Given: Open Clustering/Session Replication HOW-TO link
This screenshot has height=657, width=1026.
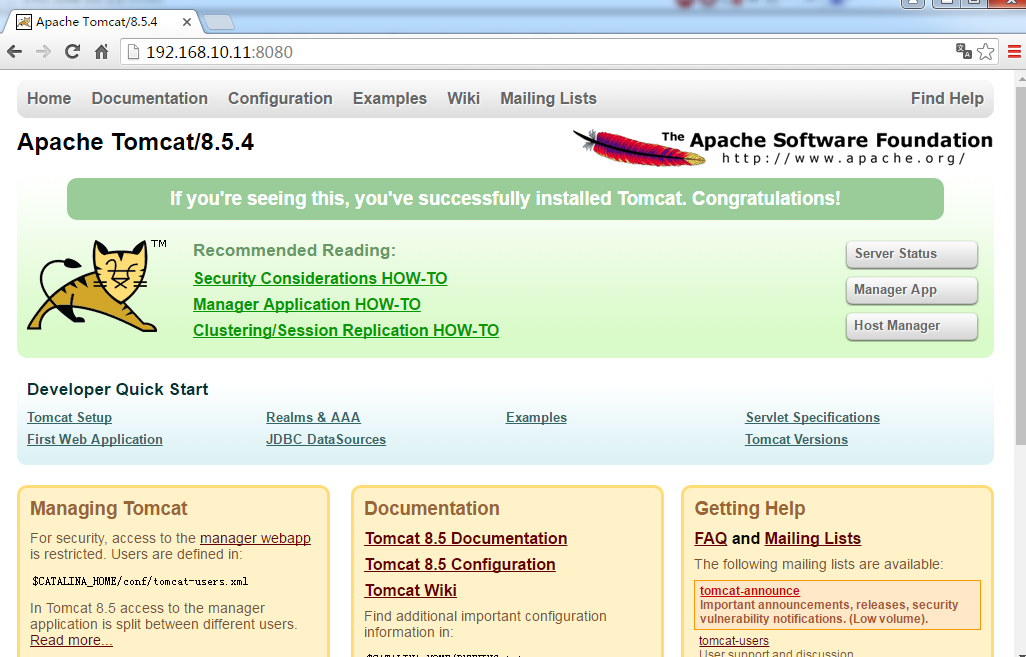Looking at the screenshot, I should (345, 330).
